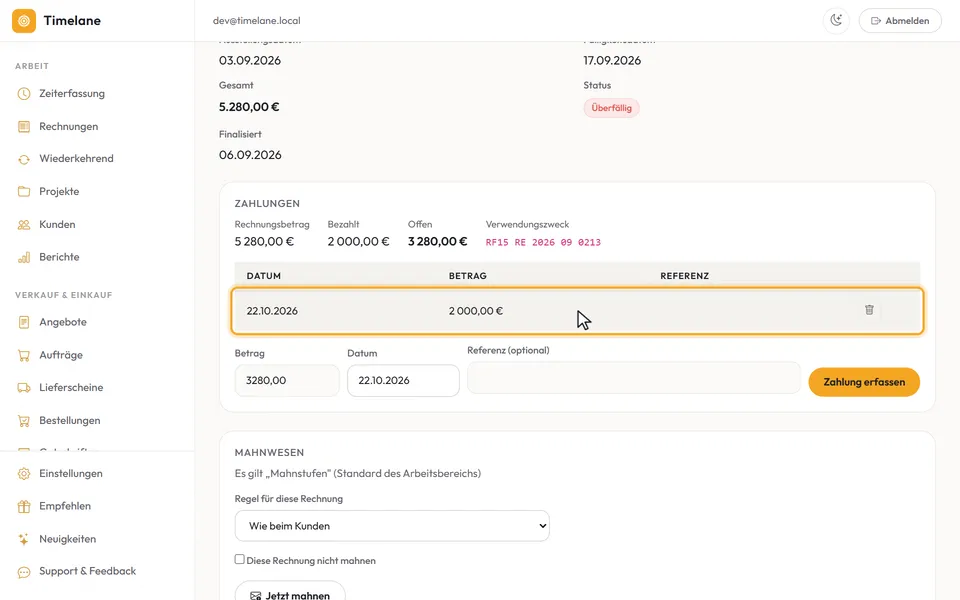Image resolution: width=960 pixels, height=600 pixels.
Task: Click the Neuigkeiten sparkle icon
Action: [x=24, y=539]
